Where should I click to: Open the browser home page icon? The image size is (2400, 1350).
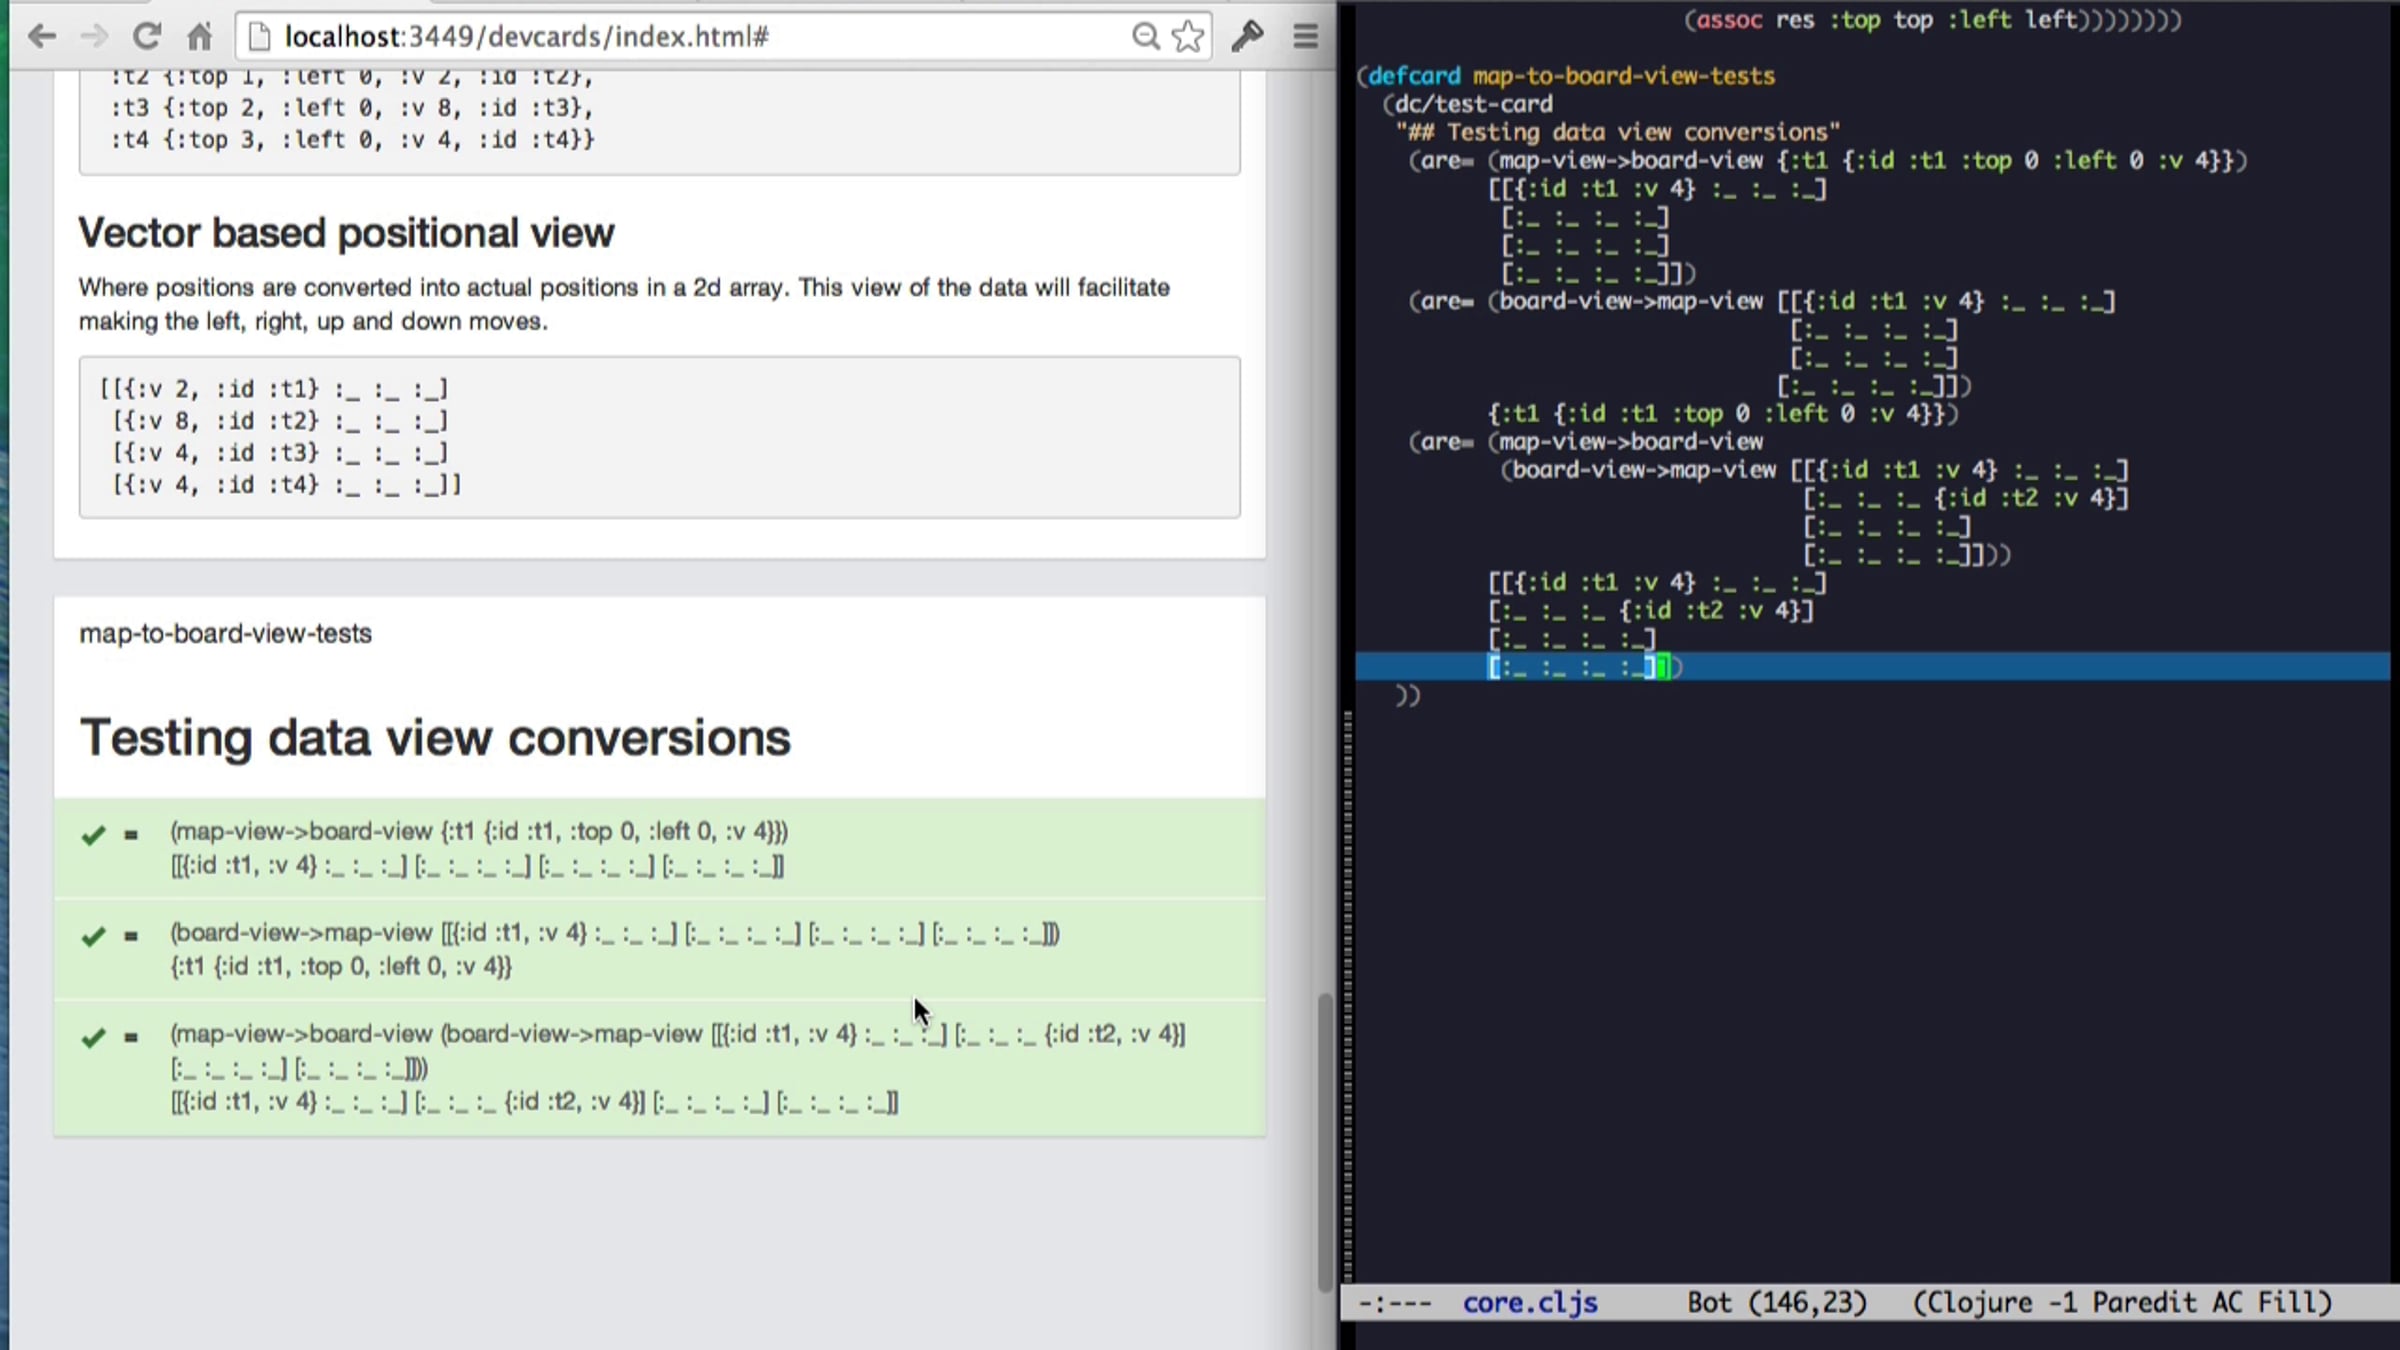[200, 37]
